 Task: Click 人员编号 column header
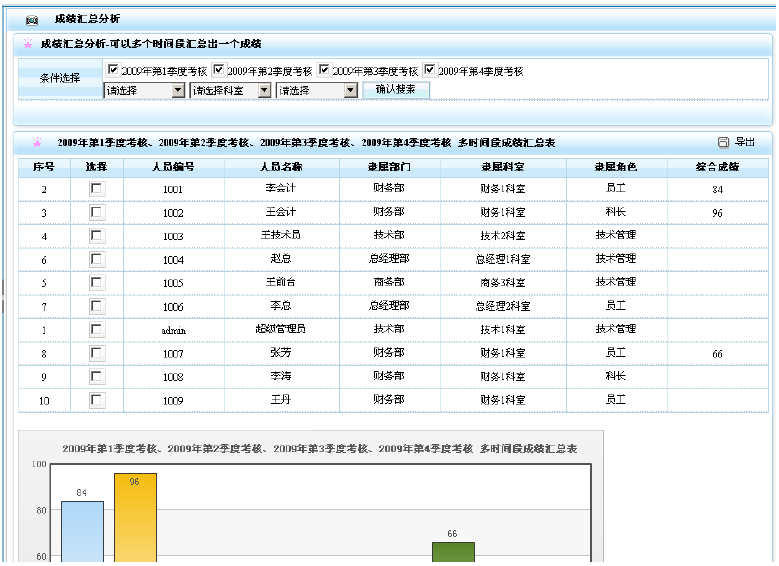click(173, 167)
